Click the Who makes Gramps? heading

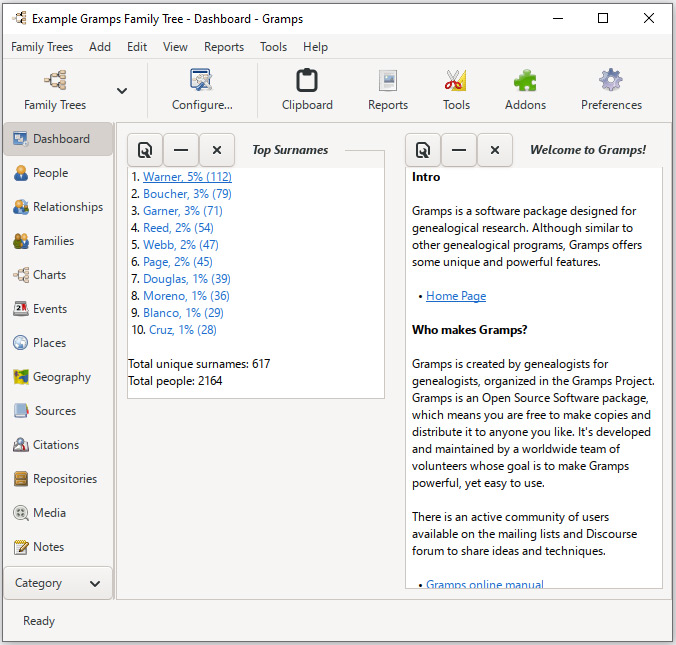click(x=469, y=330)
